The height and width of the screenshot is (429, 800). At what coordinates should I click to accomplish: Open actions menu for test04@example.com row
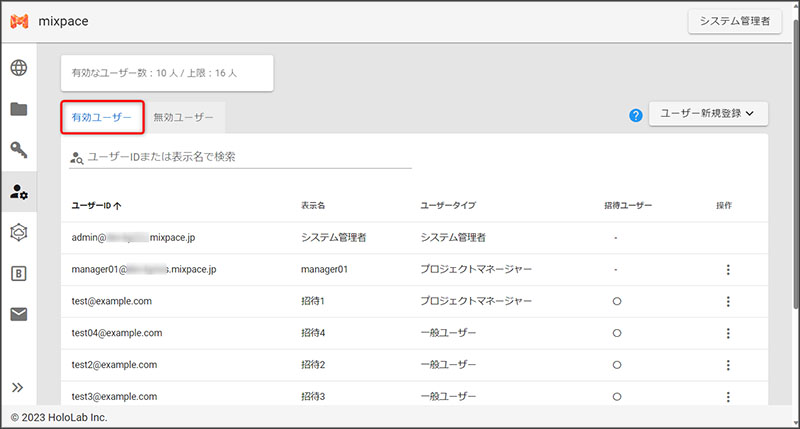click(x=728, y=333)
